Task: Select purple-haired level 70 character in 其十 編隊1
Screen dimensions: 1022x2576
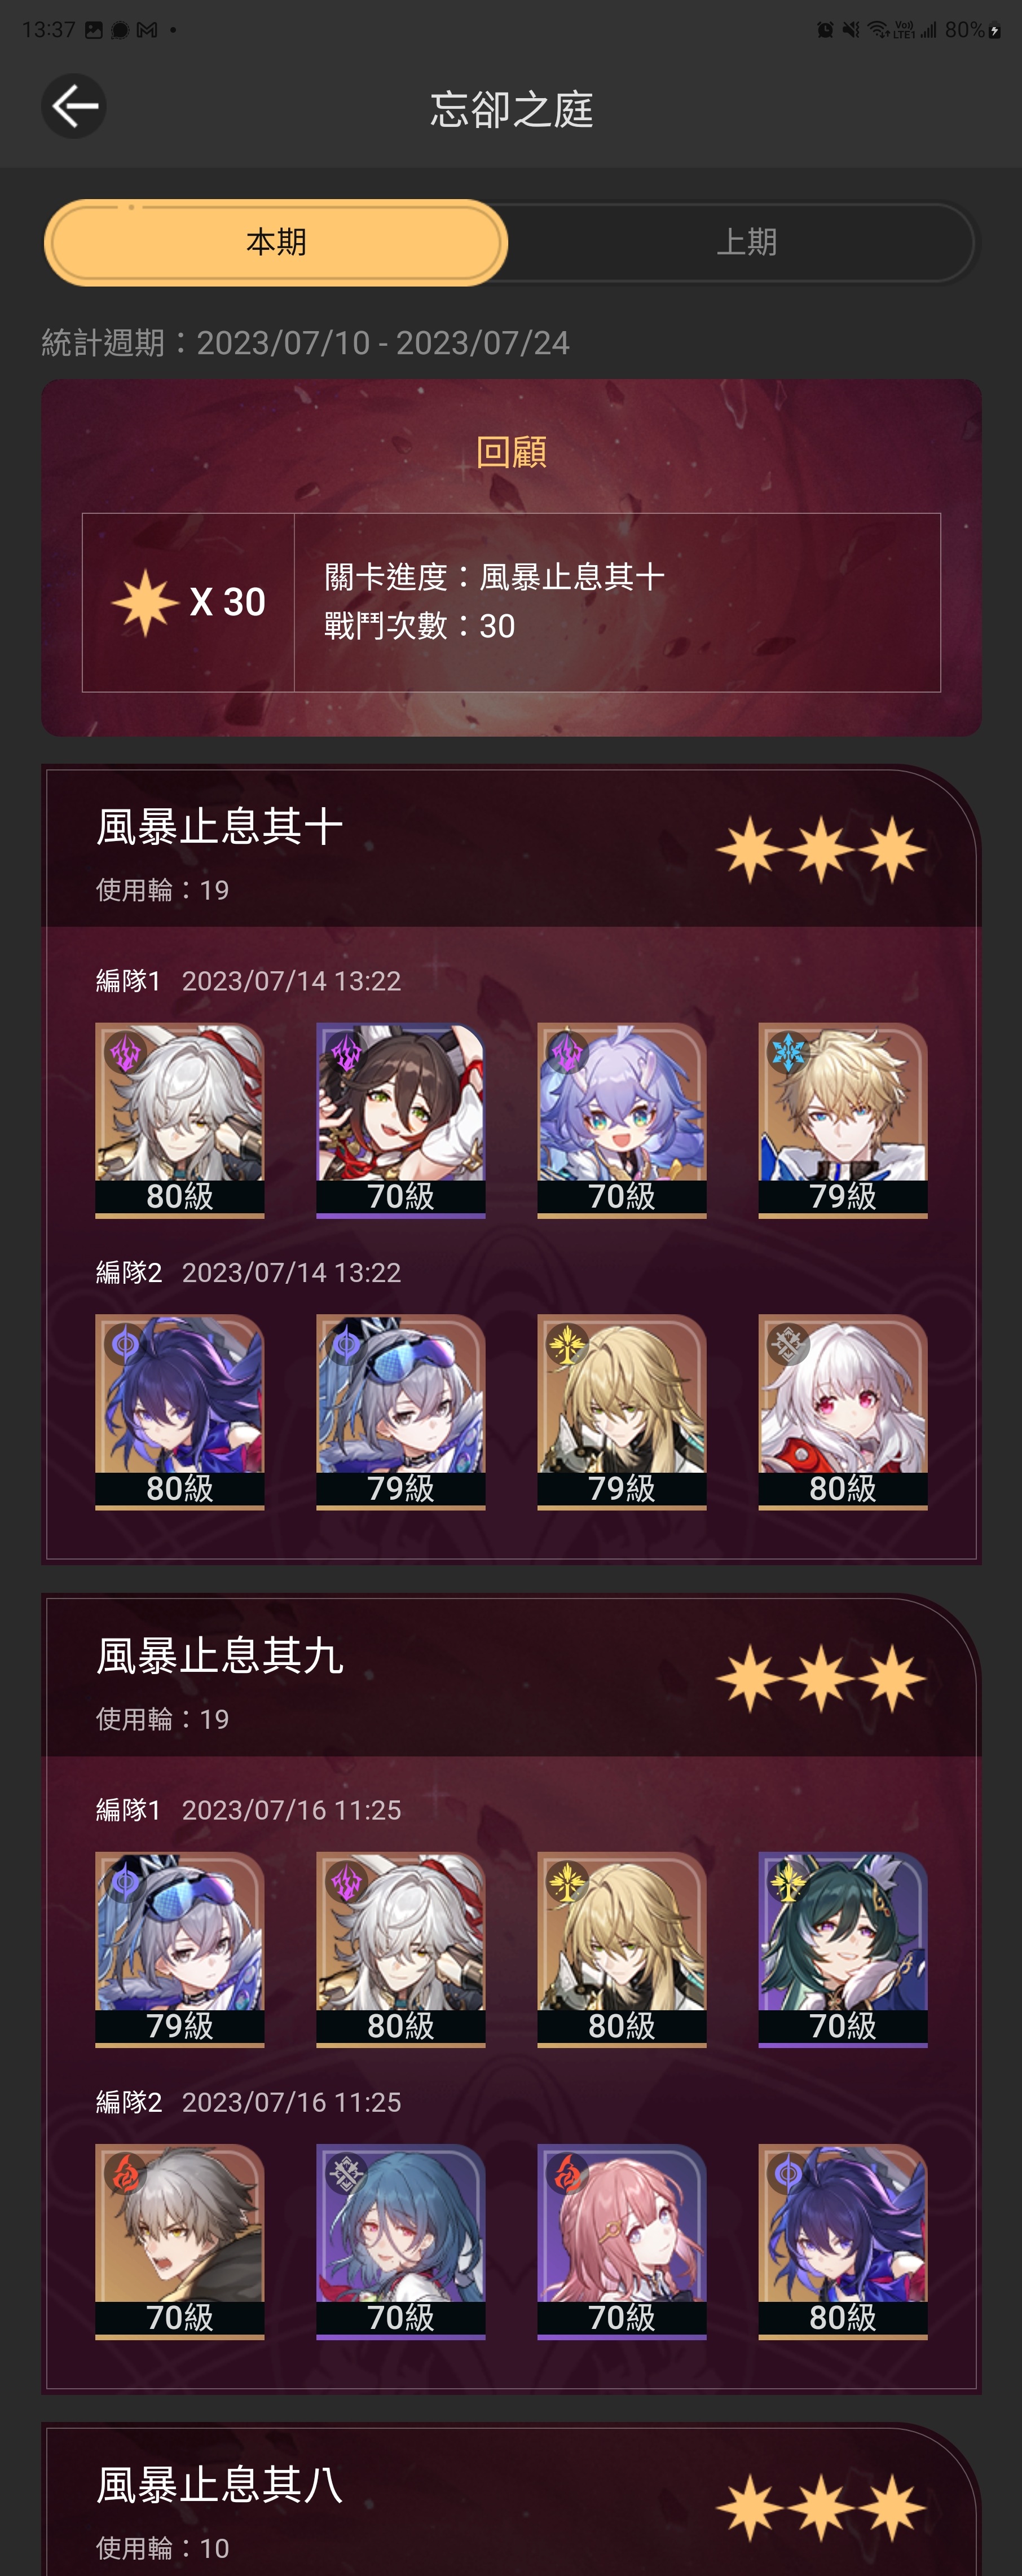Action: coord(622,1120)
